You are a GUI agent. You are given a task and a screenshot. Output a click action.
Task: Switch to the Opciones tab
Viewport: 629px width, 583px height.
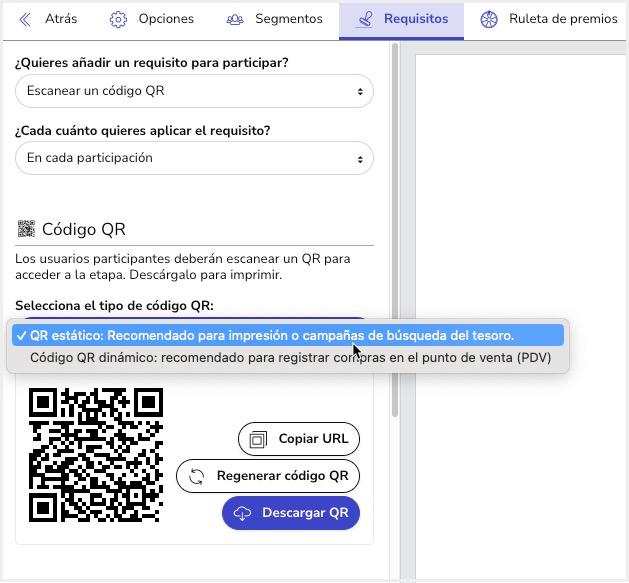point(152,19)
